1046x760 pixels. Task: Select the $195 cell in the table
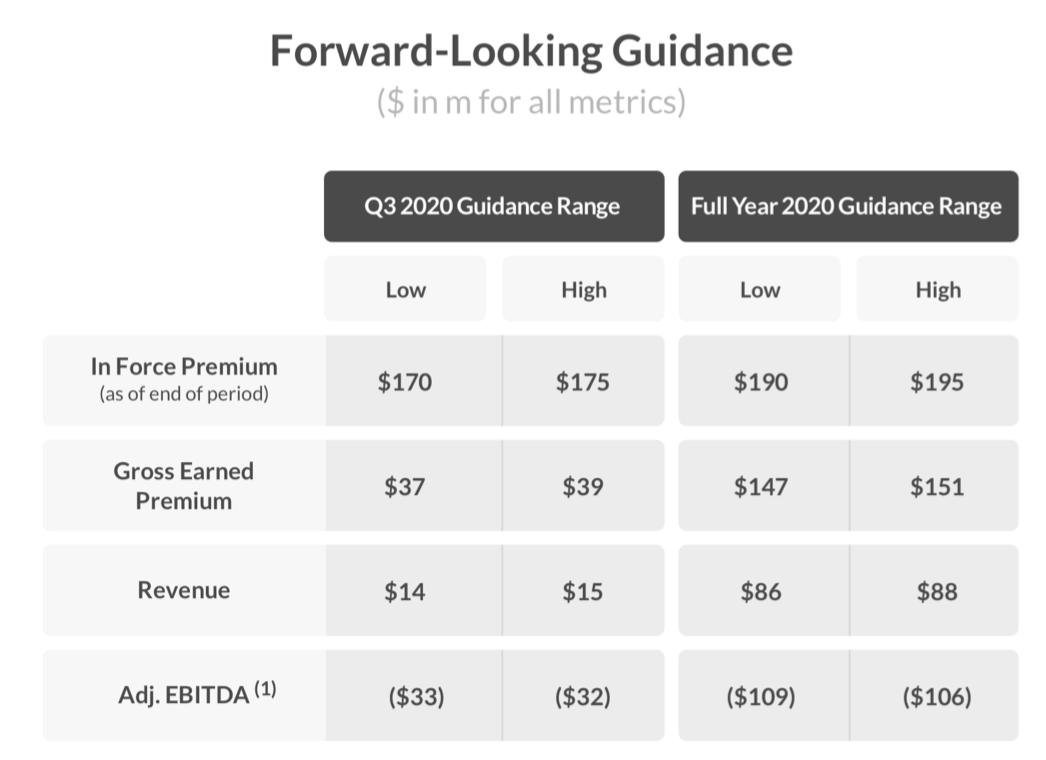point(937,382)
